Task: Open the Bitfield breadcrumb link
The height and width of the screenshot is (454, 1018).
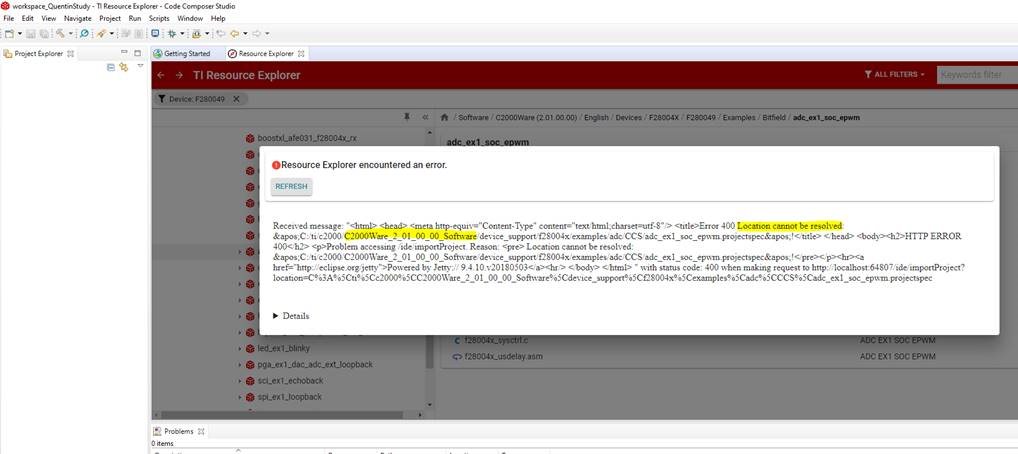Action: 775,118
